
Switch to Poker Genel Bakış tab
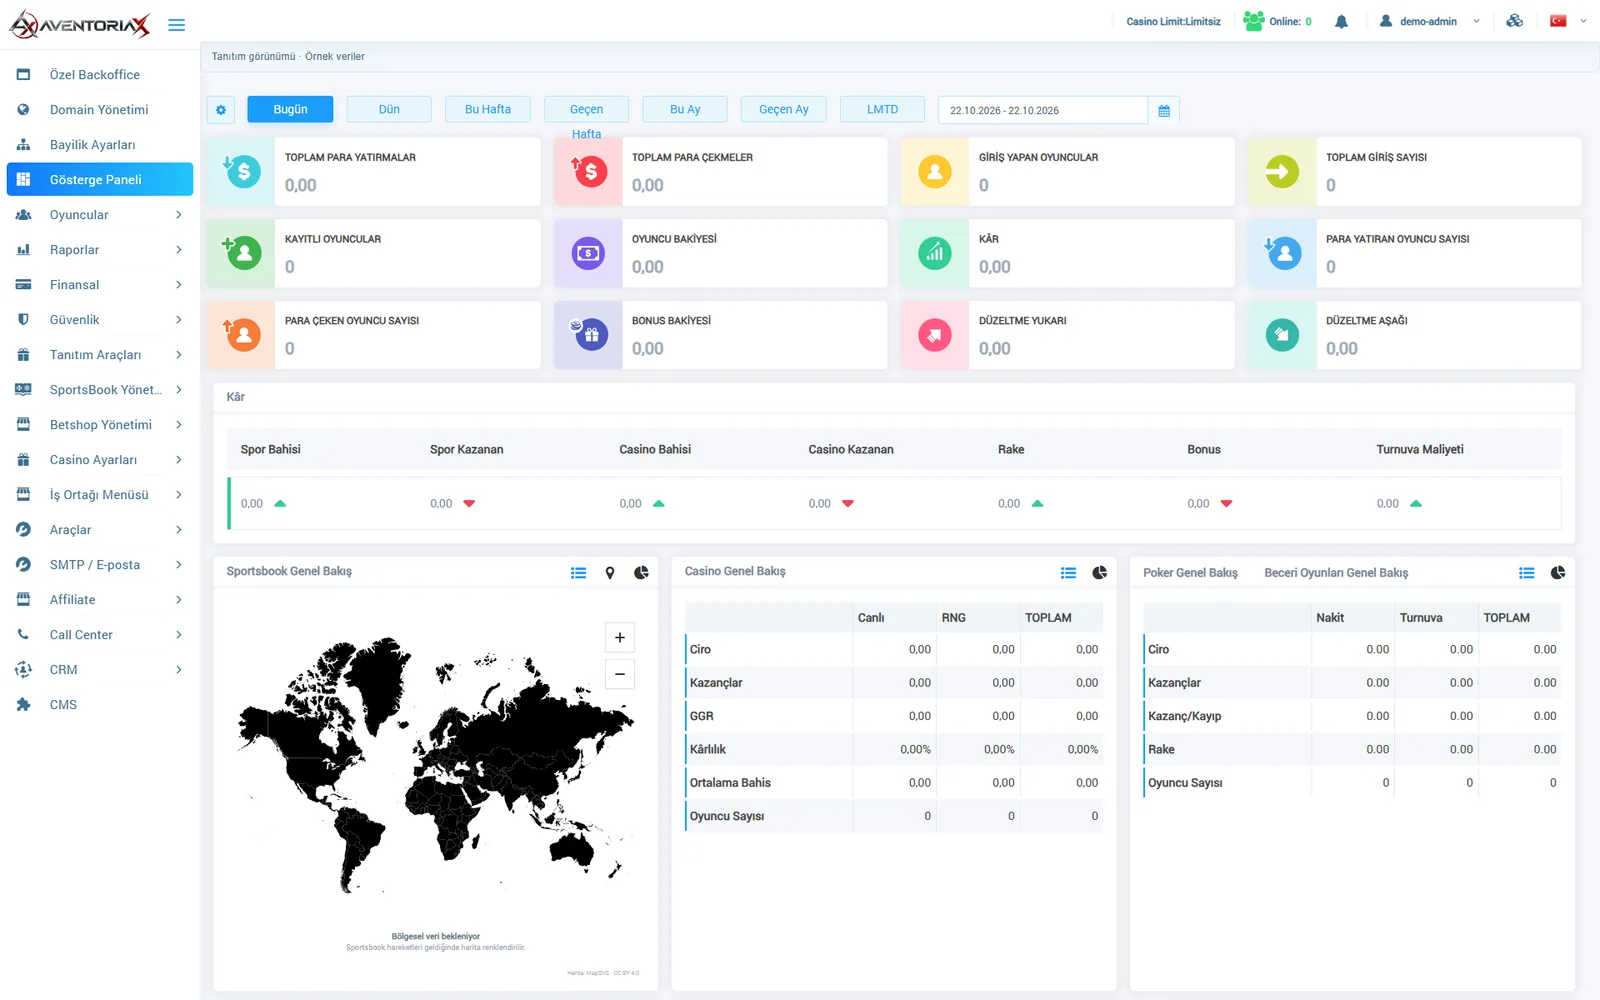1190,573
